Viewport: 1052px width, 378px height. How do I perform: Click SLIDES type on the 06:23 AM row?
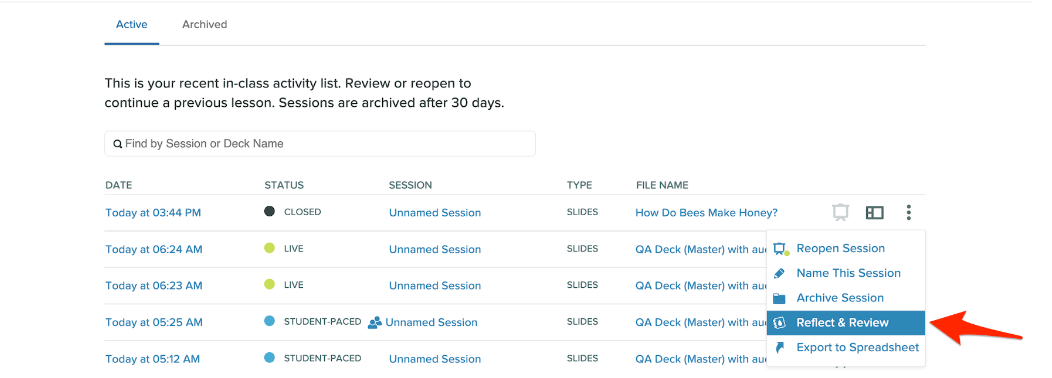click(x=582, y=285)
